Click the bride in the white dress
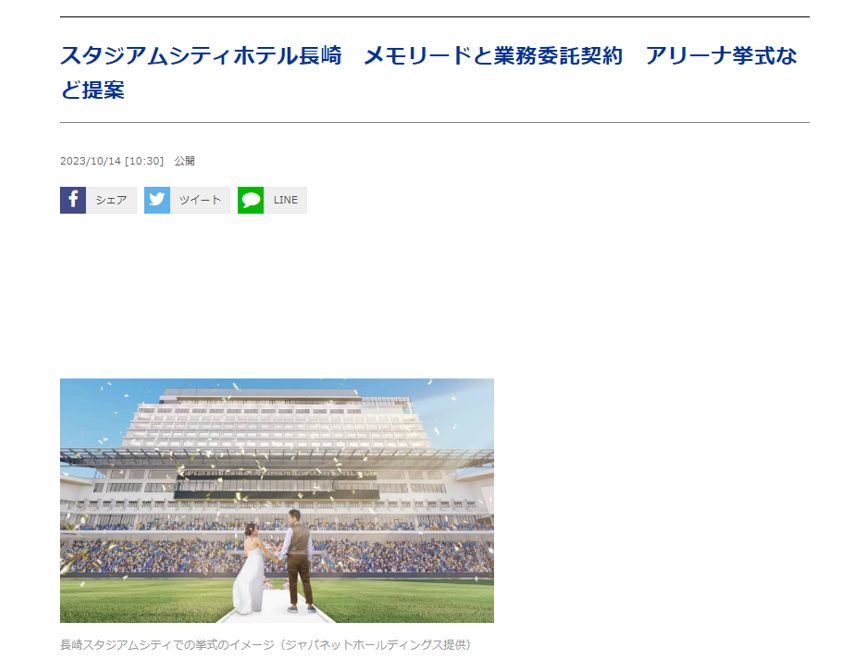Viewport: 852px width, 665px height. (249, 568)
